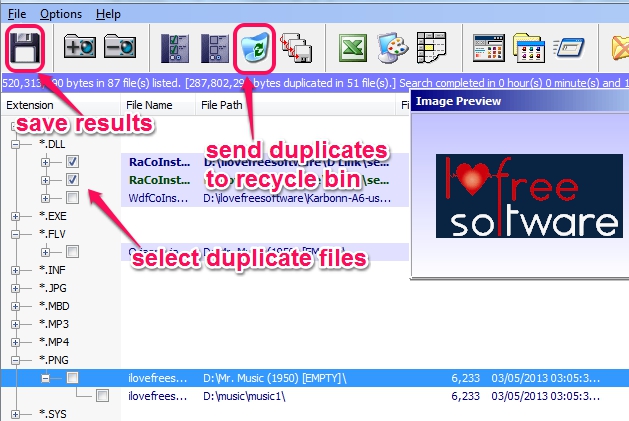Collapse the selected ilovefrees PNG row node
The width and height of the screenshot is (629, 421).
[x=45, y=378]
